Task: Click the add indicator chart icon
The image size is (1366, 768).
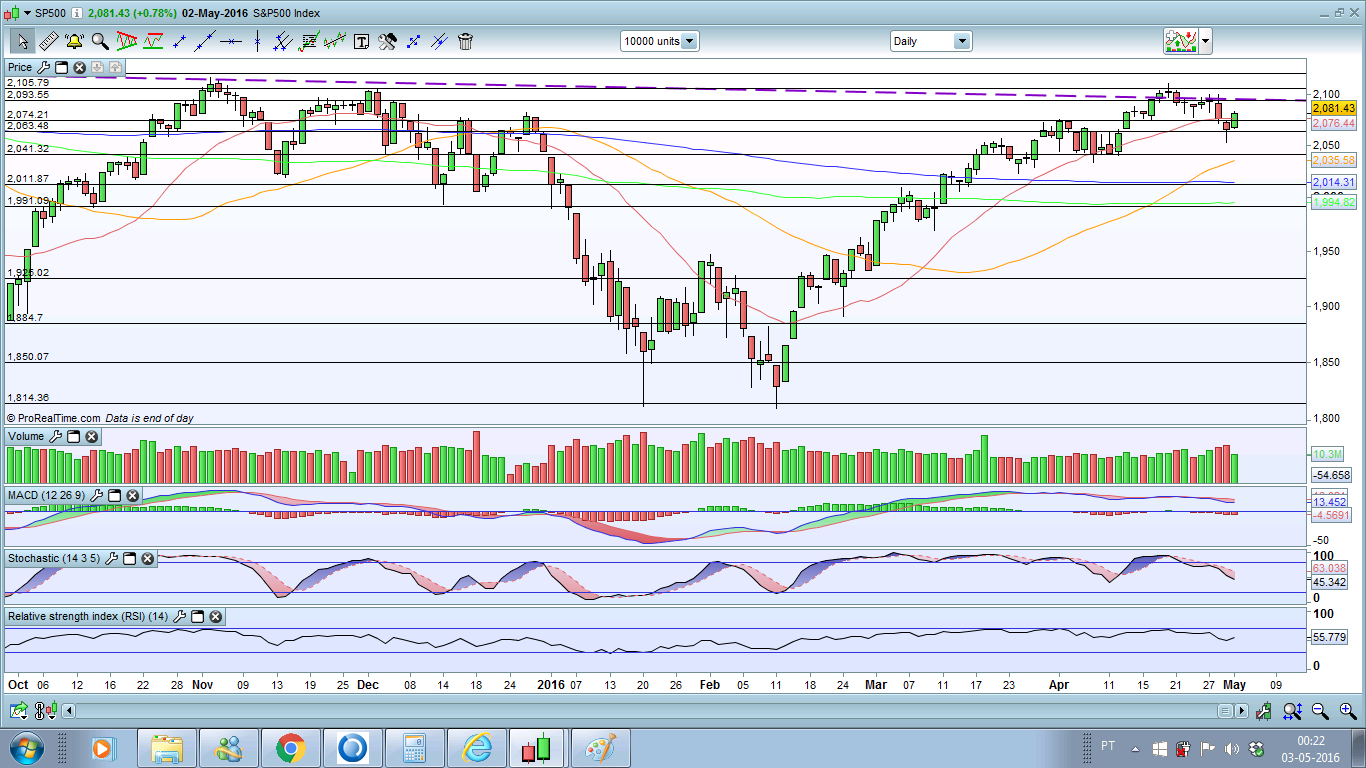Action: (x=1181, y=41)
